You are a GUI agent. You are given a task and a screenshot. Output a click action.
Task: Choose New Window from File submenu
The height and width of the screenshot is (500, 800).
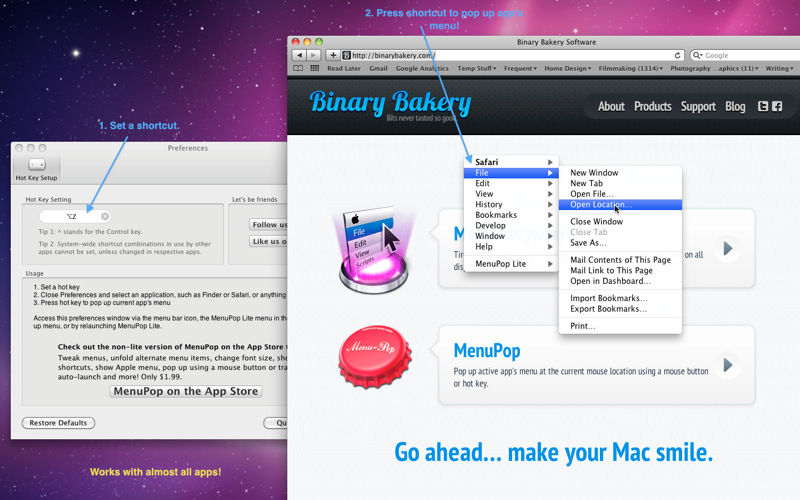(620, 172)
